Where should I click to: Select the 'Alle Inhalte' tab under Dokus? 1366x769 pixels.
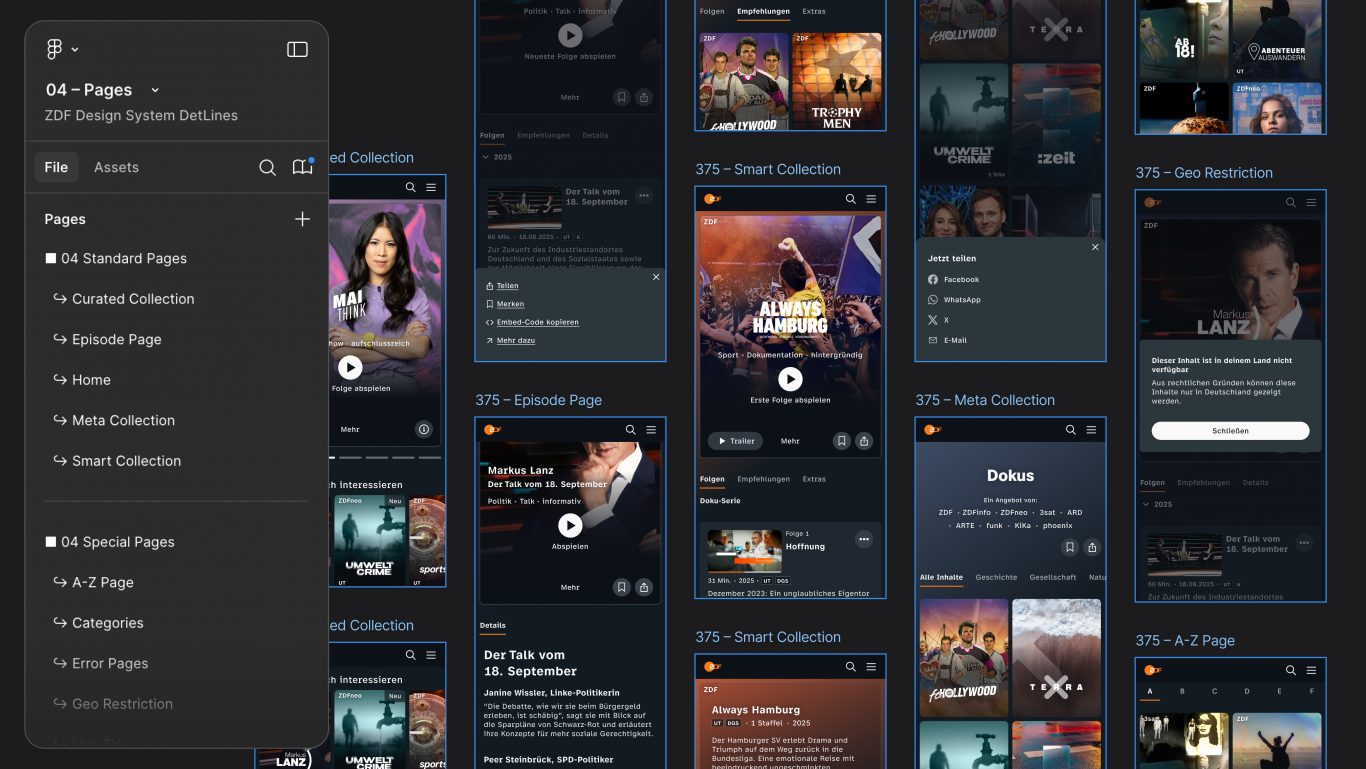click(x=941, y=578)
